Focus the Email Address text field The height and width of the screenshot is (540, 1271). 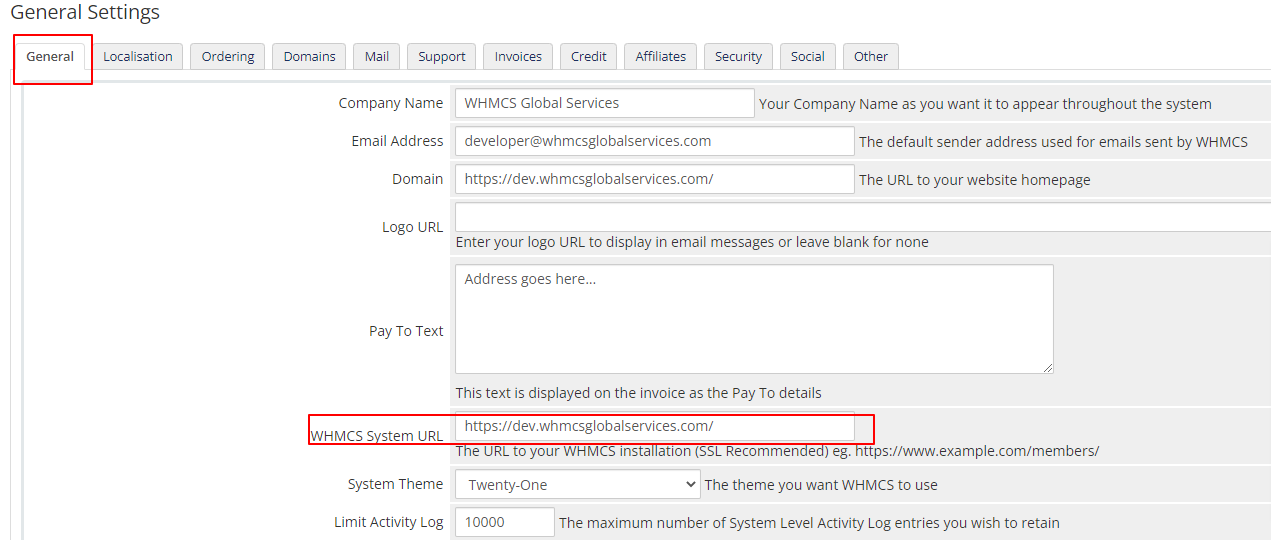tap(654, 141)
